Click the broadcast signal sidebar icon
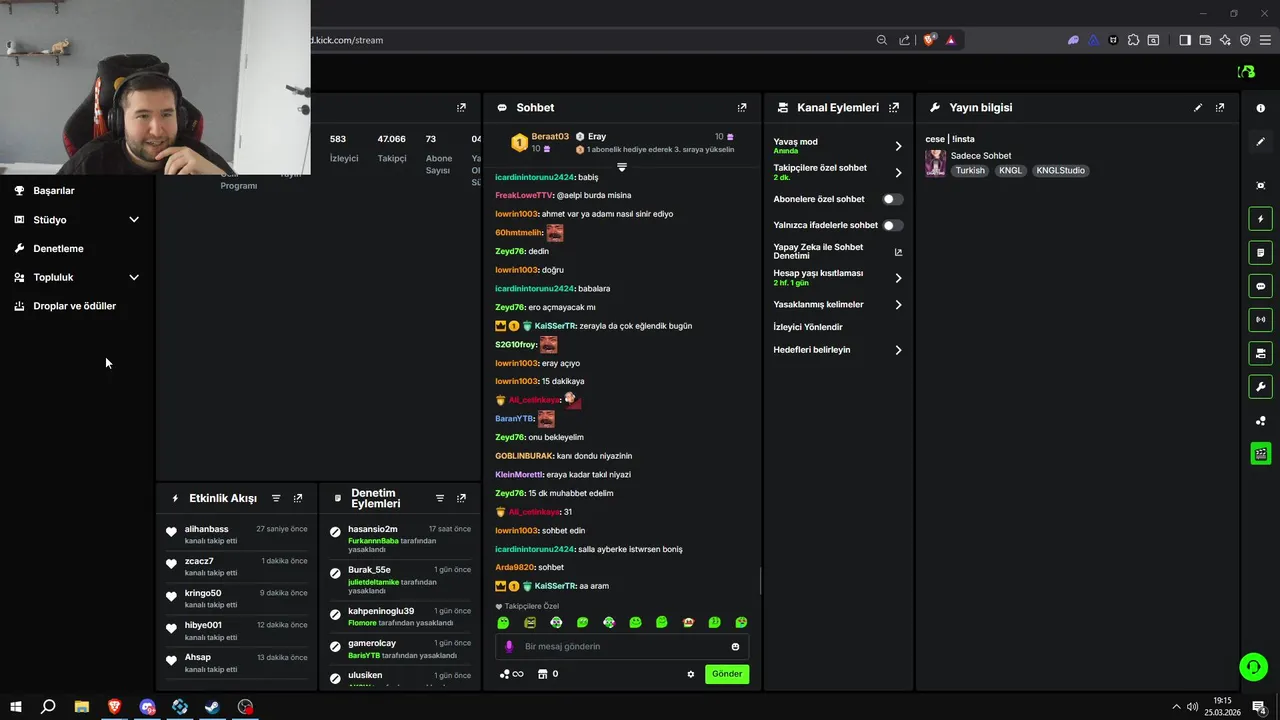The image size is (1280, 720). click(1260, 320)
